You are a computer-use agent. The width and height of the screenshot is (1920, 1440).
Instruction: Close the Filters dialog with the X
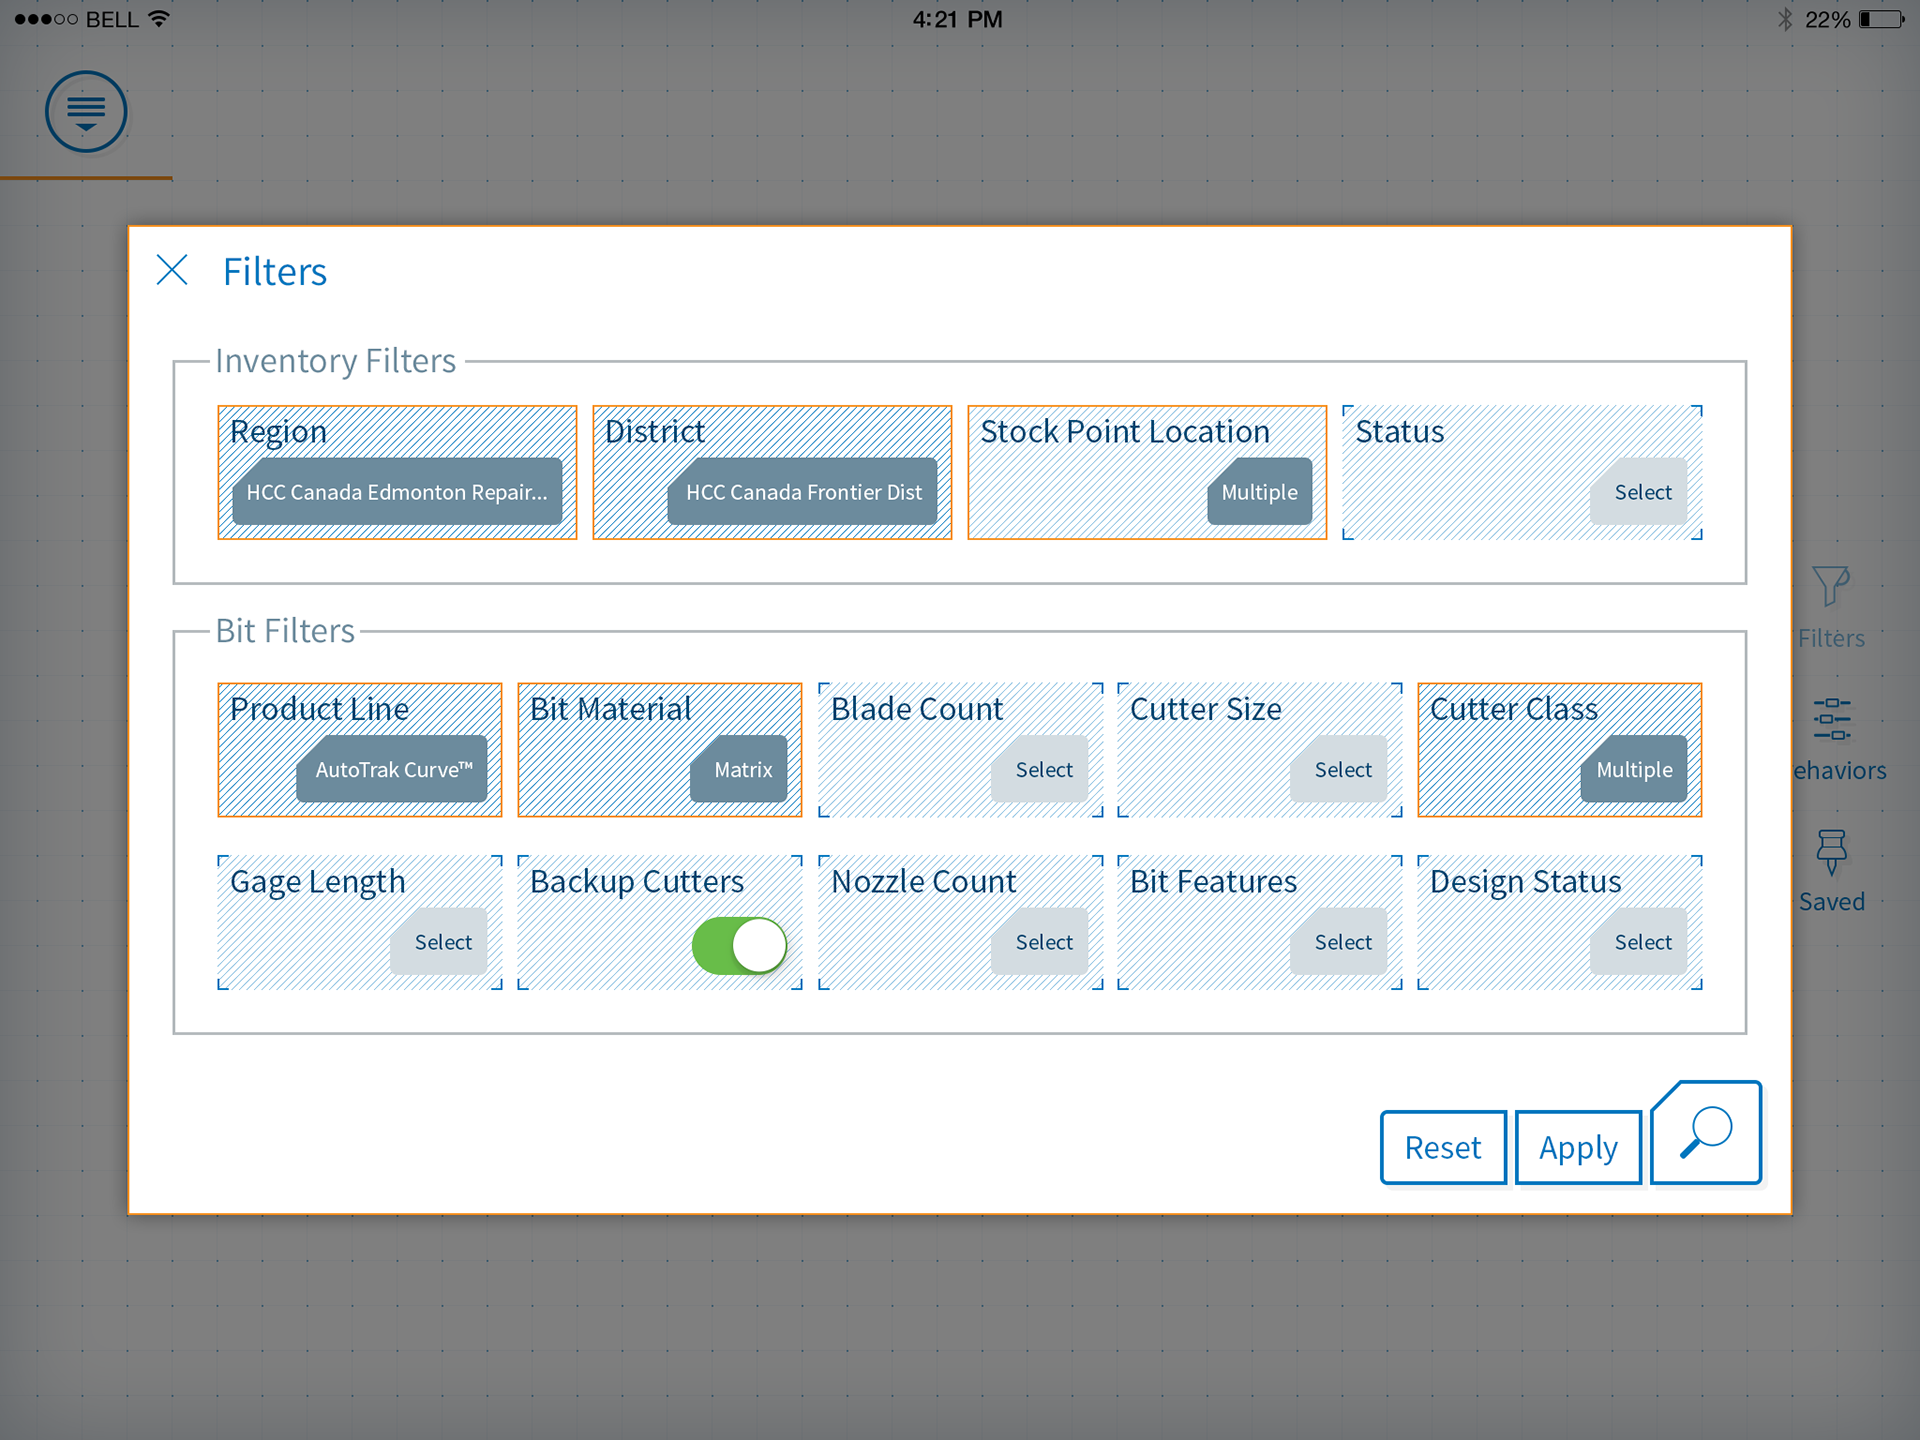tap(172, 270)
